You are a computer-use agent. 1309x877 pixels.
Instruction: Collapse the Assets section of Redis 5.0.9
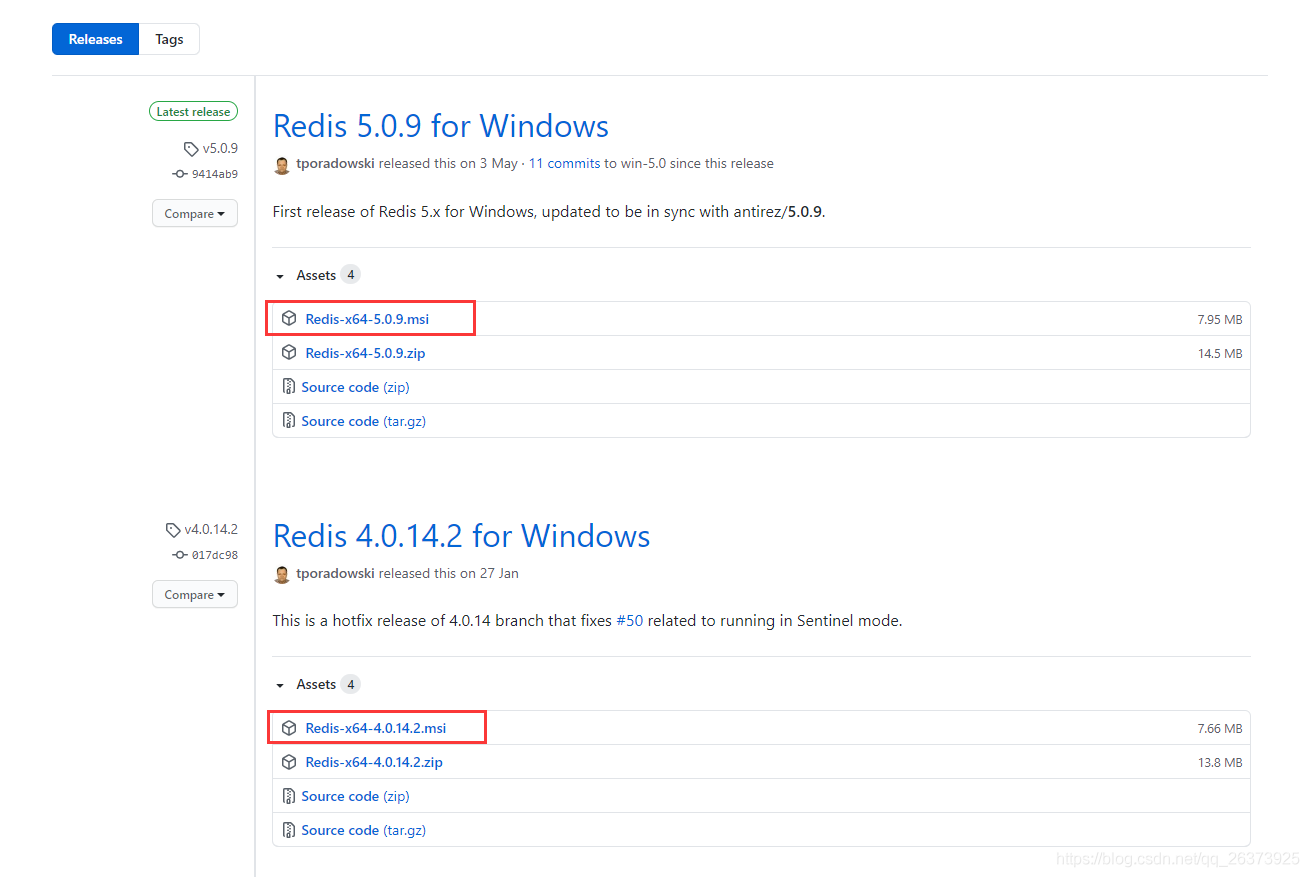coord(281,276)
